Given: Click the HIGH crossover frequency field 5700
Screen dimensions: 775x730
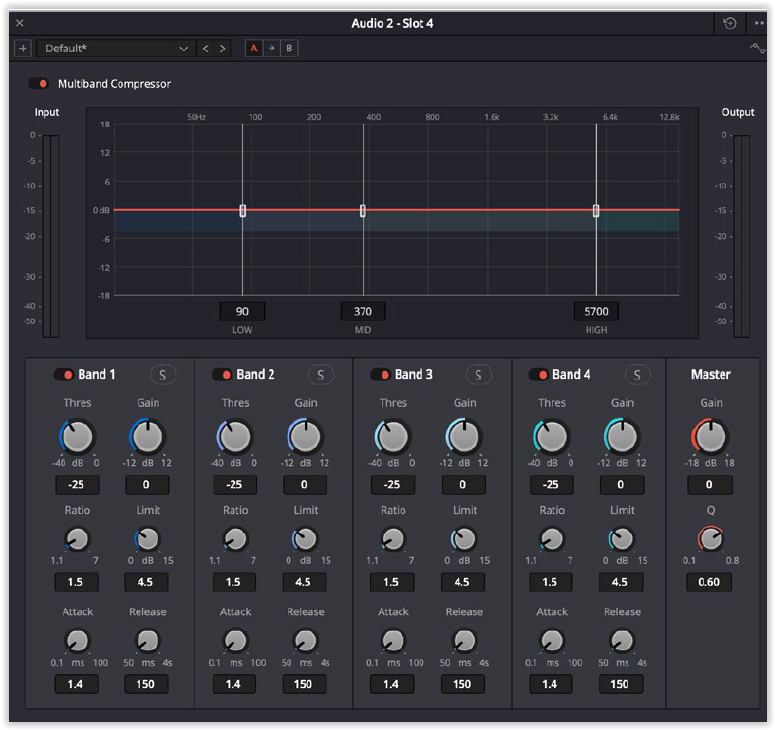Looking at the screenshot, I should point(595,311).
